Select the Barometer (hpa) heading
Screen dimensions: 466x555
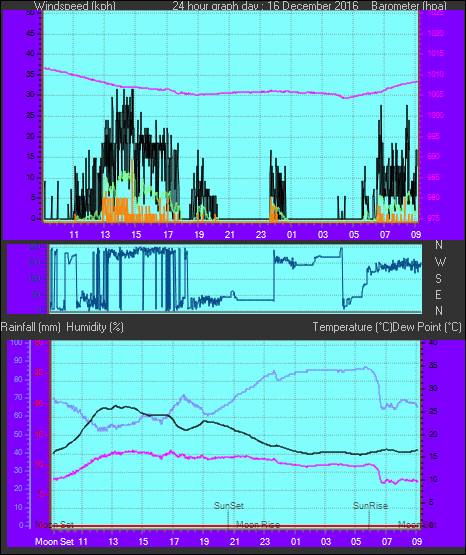pos(409,6)
